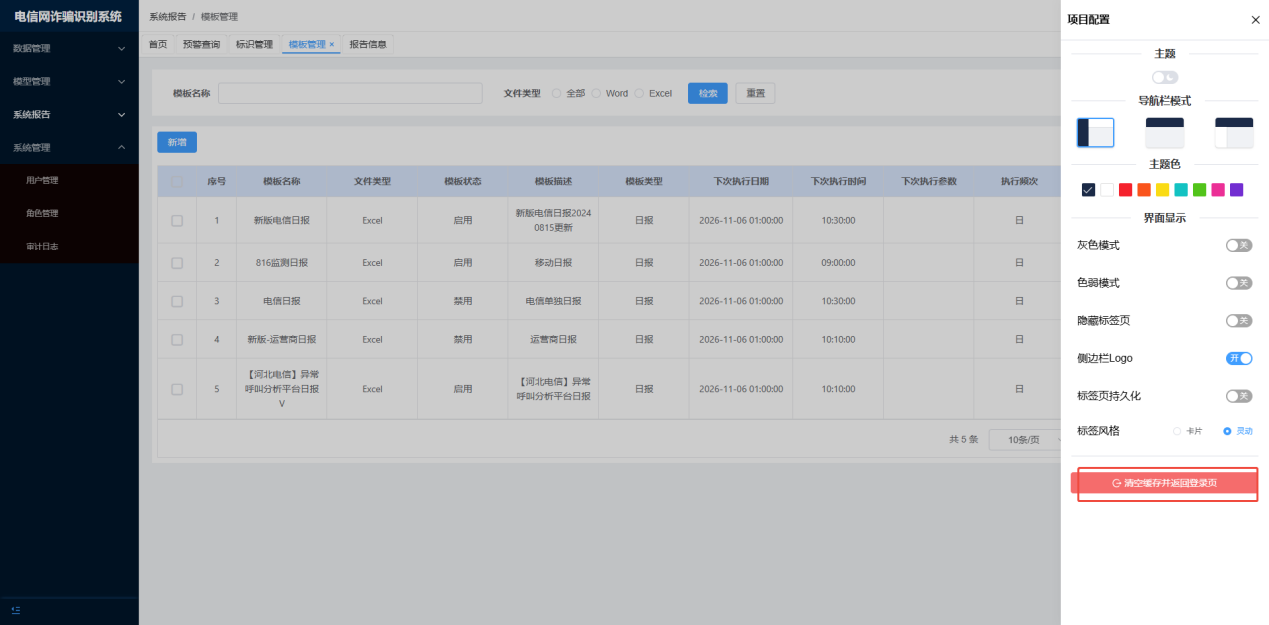Viewport: 1269px width, 625px height.
Task: Collapse the 系统管理 sidebar menu
Action: click(69, 147)
